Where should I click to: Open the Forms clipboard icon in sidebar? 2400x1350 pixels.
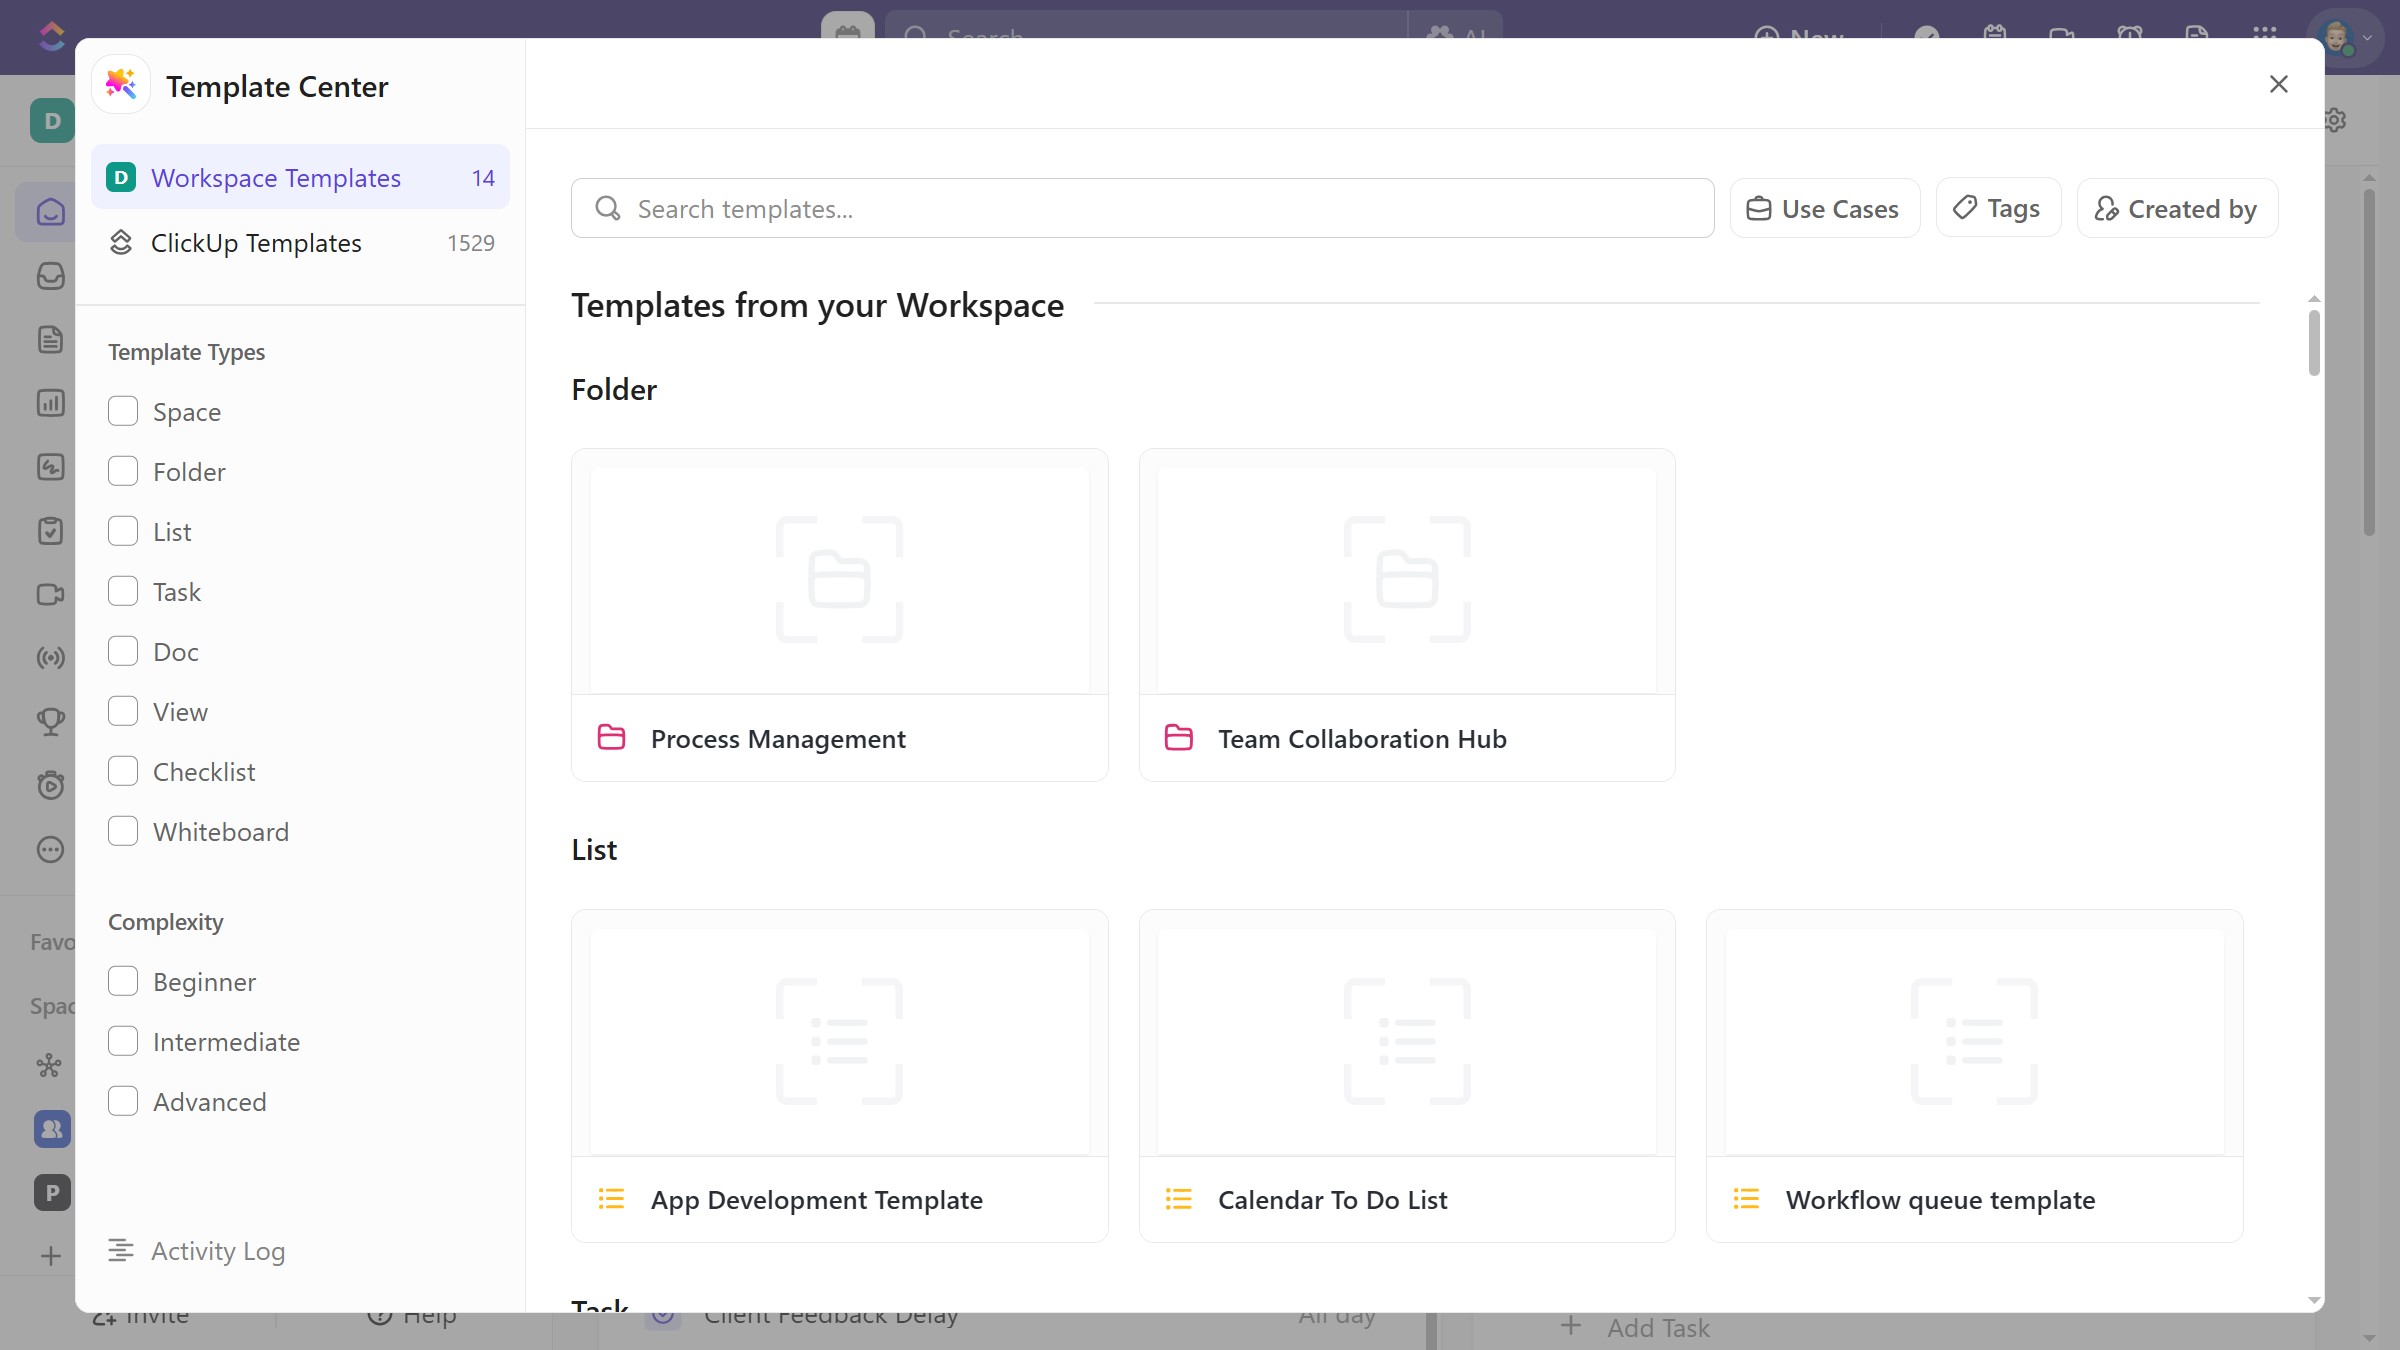(50, 531)
